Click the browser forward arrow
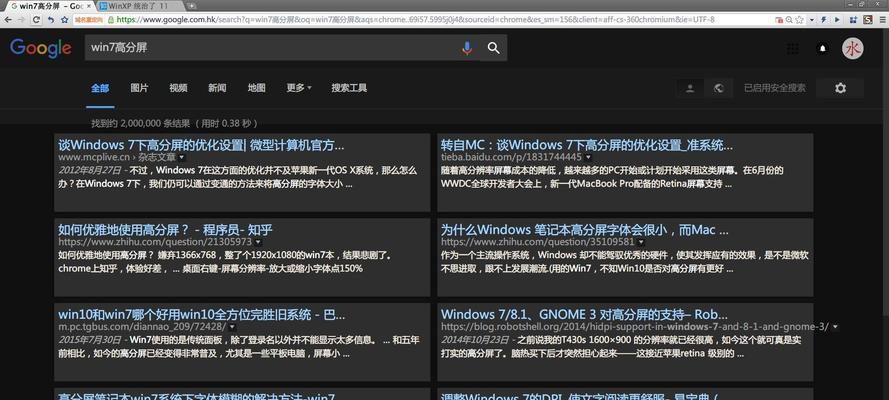This screenshot has height=400, width=889. point(22,19)
